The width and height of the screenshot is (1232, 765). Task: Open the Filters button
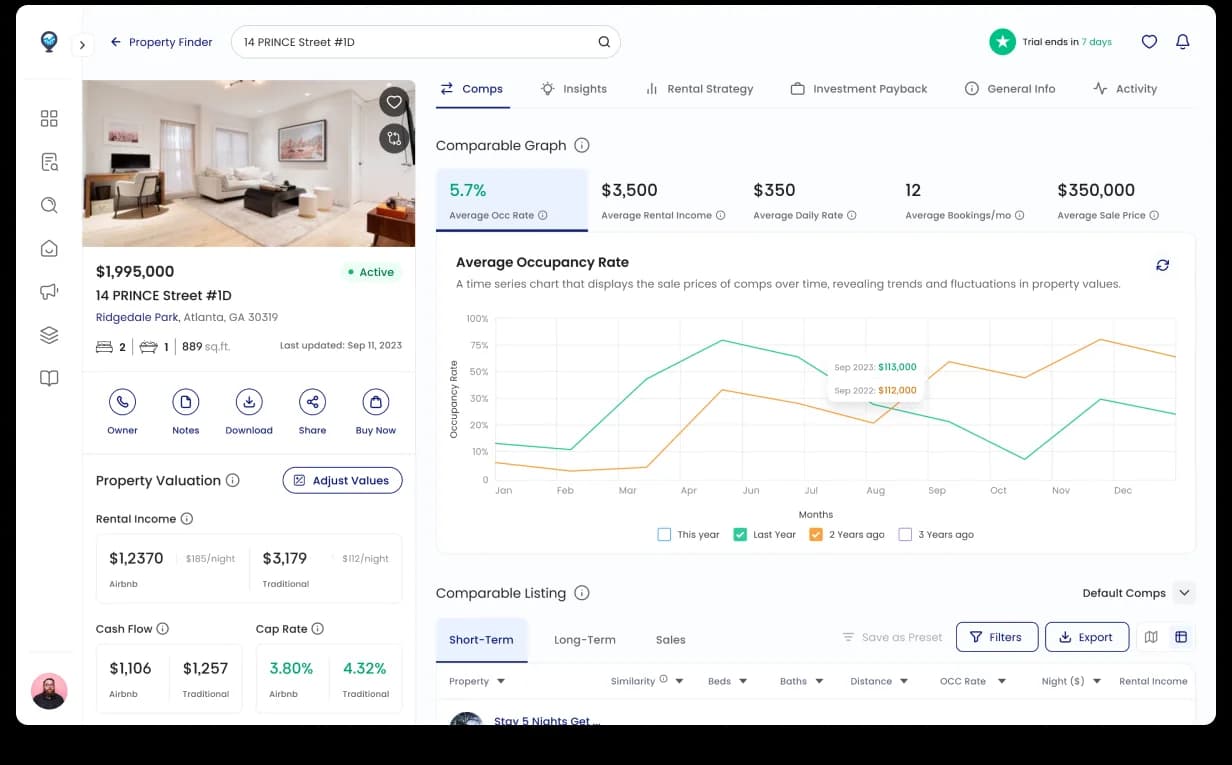(997, 637)
